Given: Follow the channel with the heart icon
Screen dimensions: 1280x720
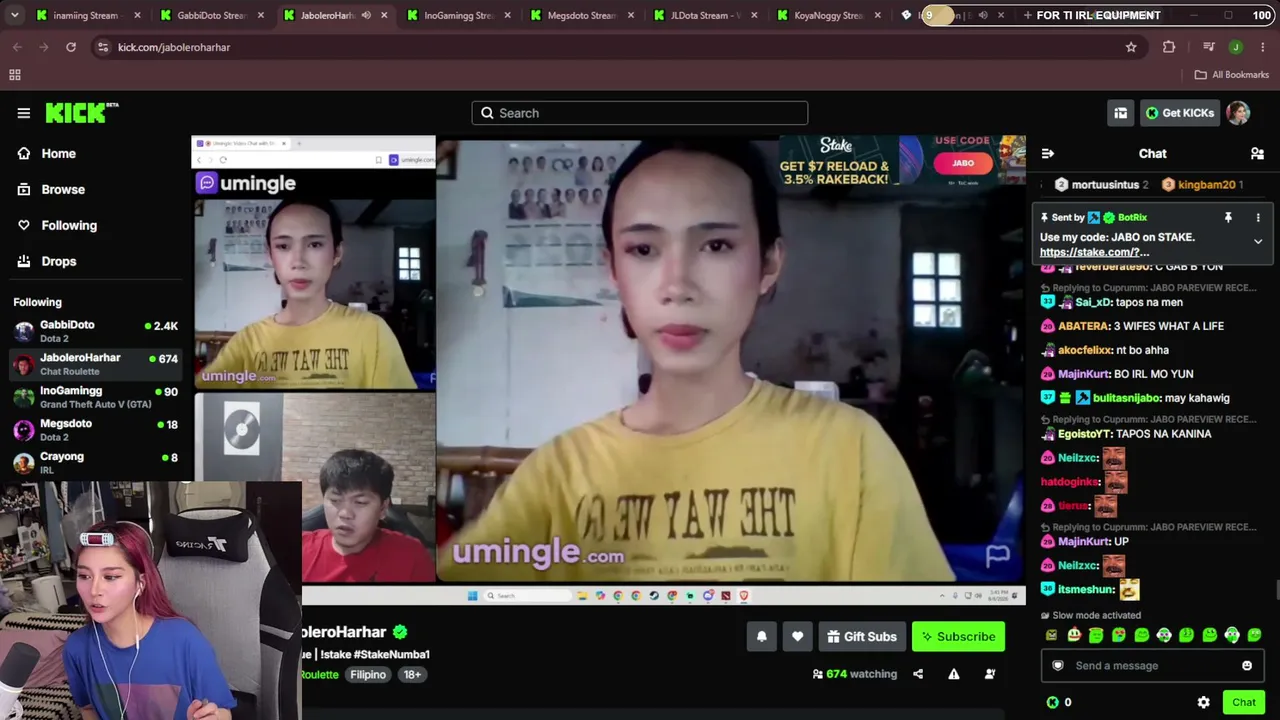Looking at the screenshot, I should pos(797,636).
